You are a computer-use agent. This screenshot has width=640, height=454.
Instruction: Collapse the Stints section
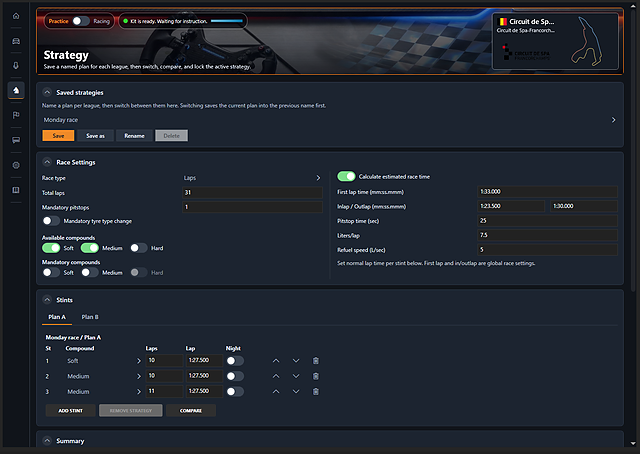coord(47,300)
